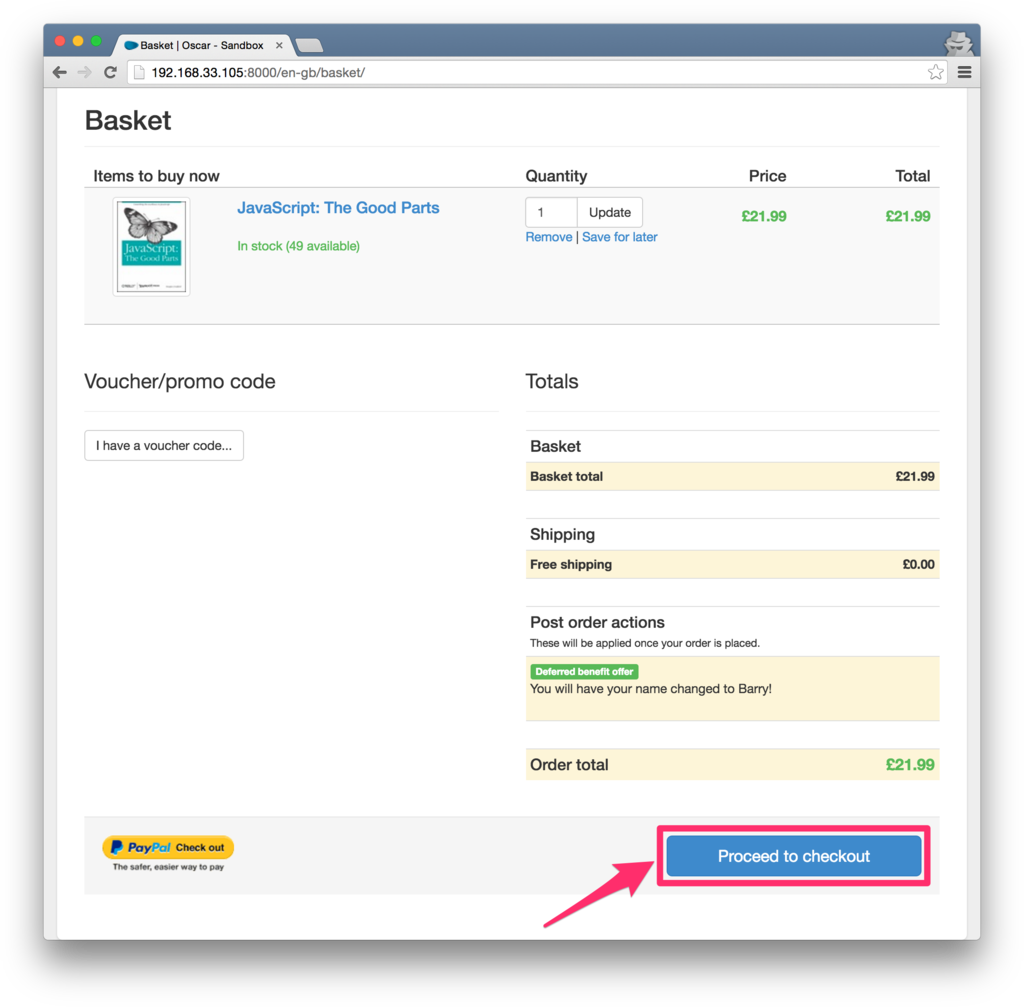Expand 'I have a voucher code...' button
The height and width of the screenshot is (1007, 1024).
[x=164, y=445]
